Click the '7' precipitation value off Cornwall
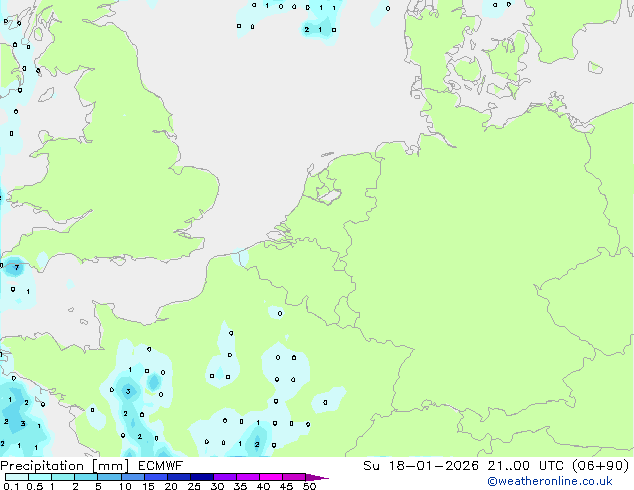This screenshot has width=634, height=490. coord(17,268)
